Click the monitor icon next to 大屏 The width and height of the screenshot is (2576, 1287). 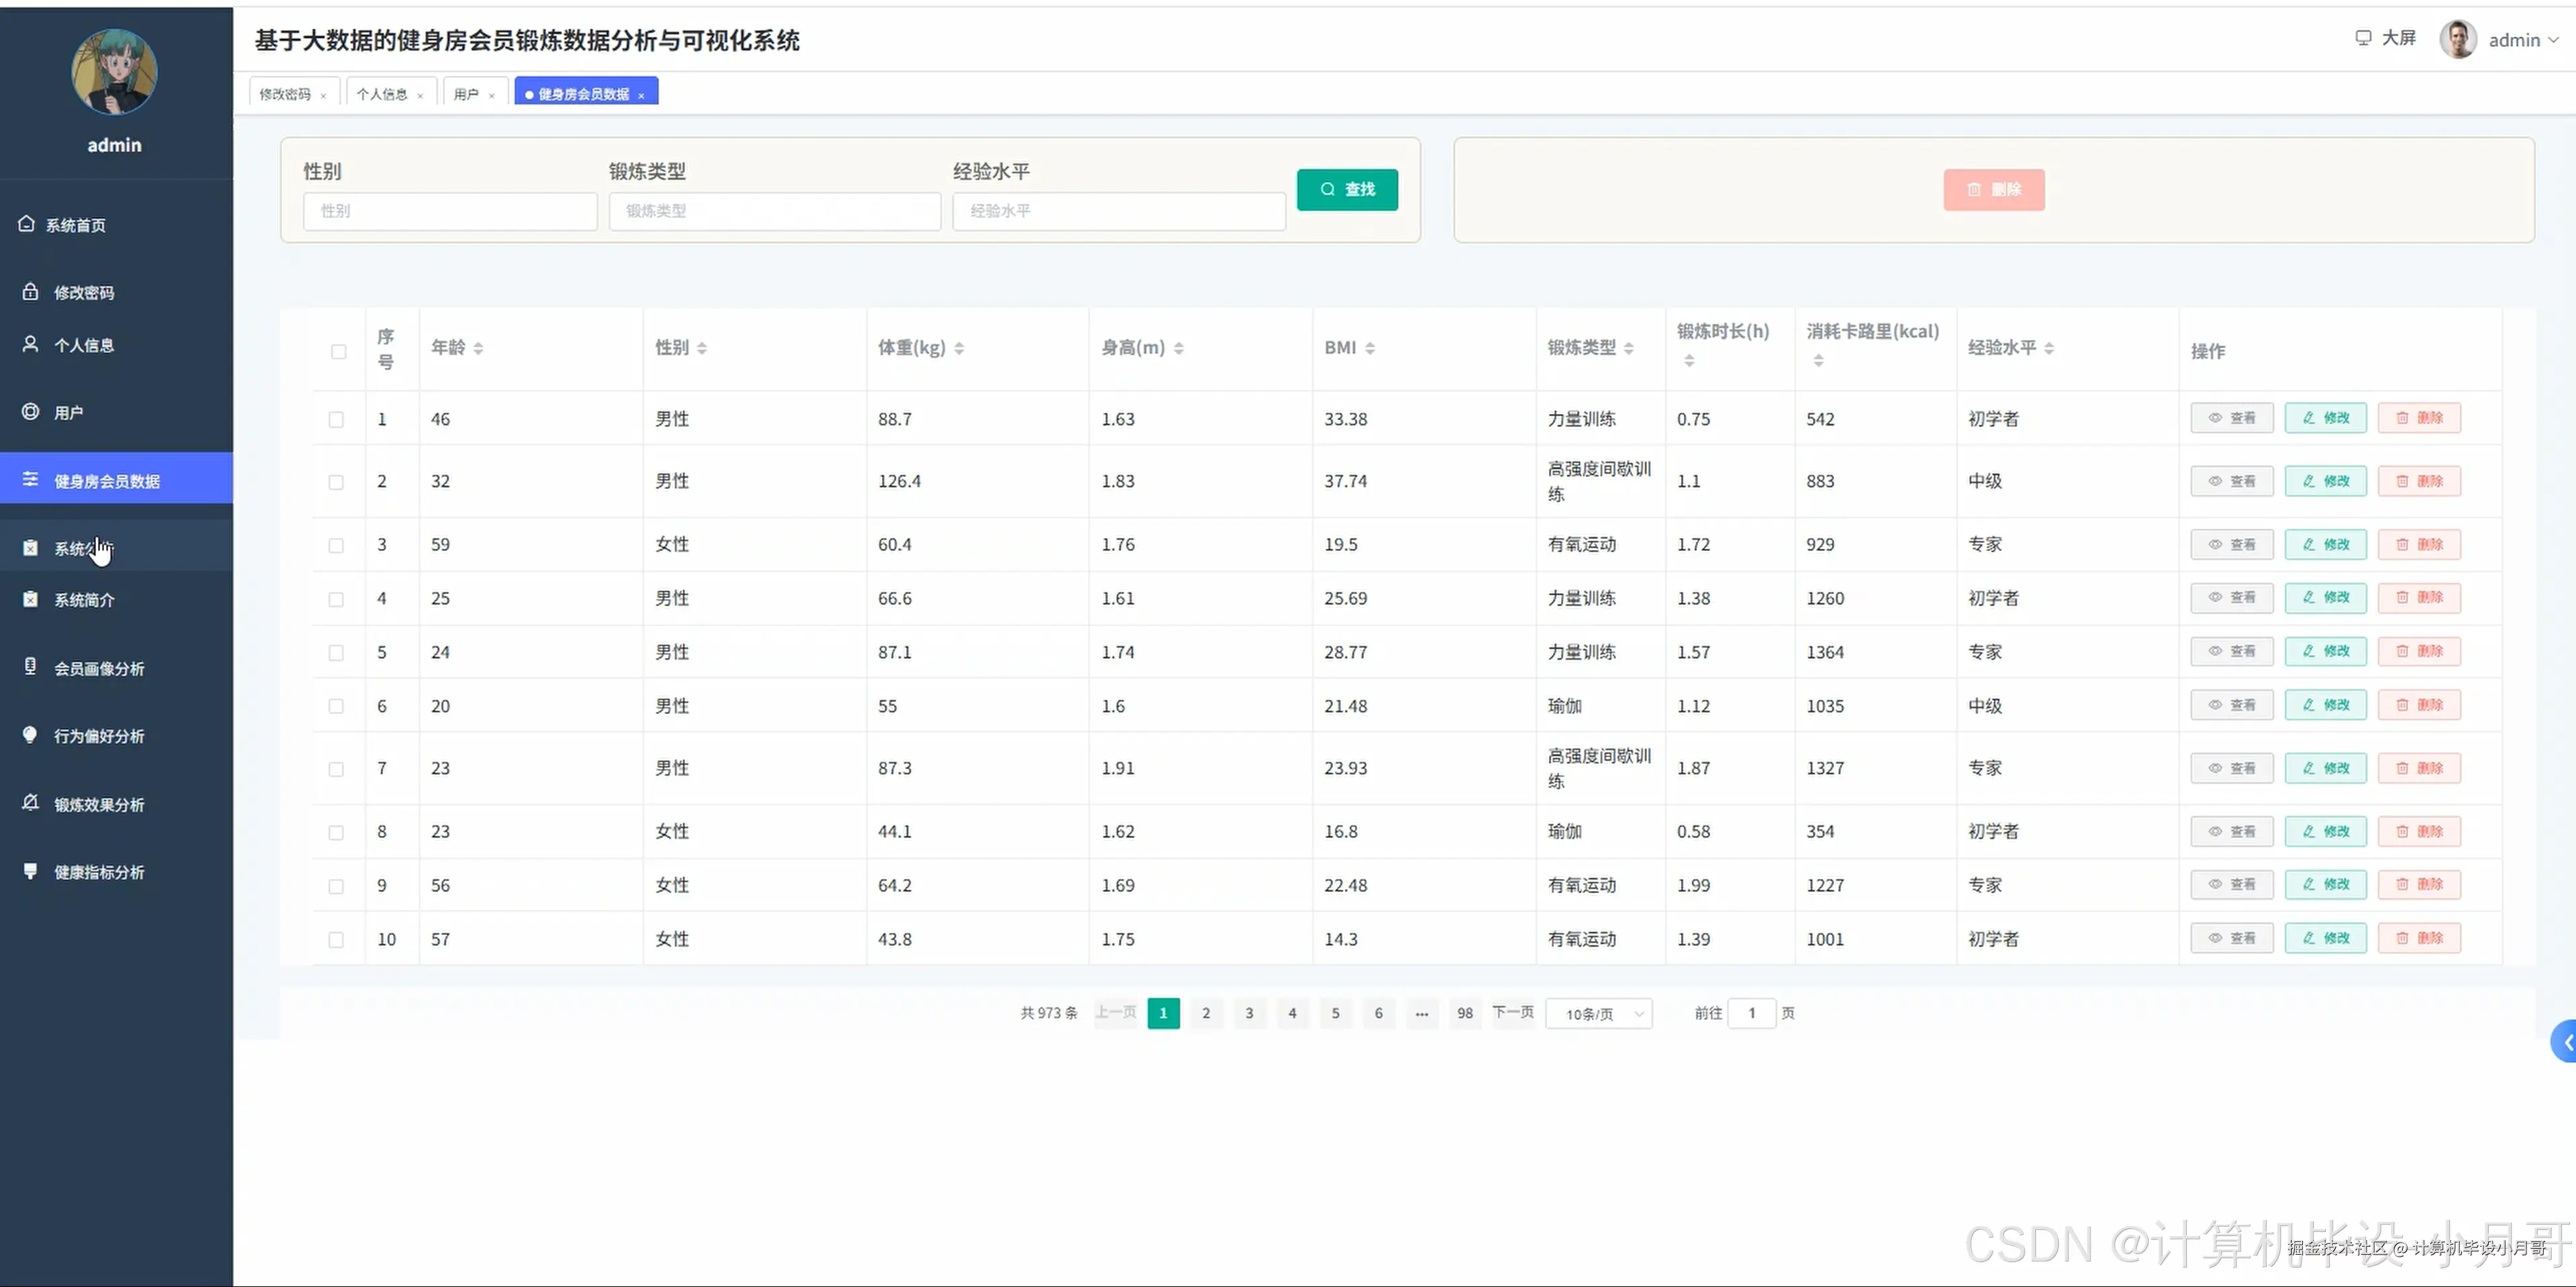pos(2363,38)
